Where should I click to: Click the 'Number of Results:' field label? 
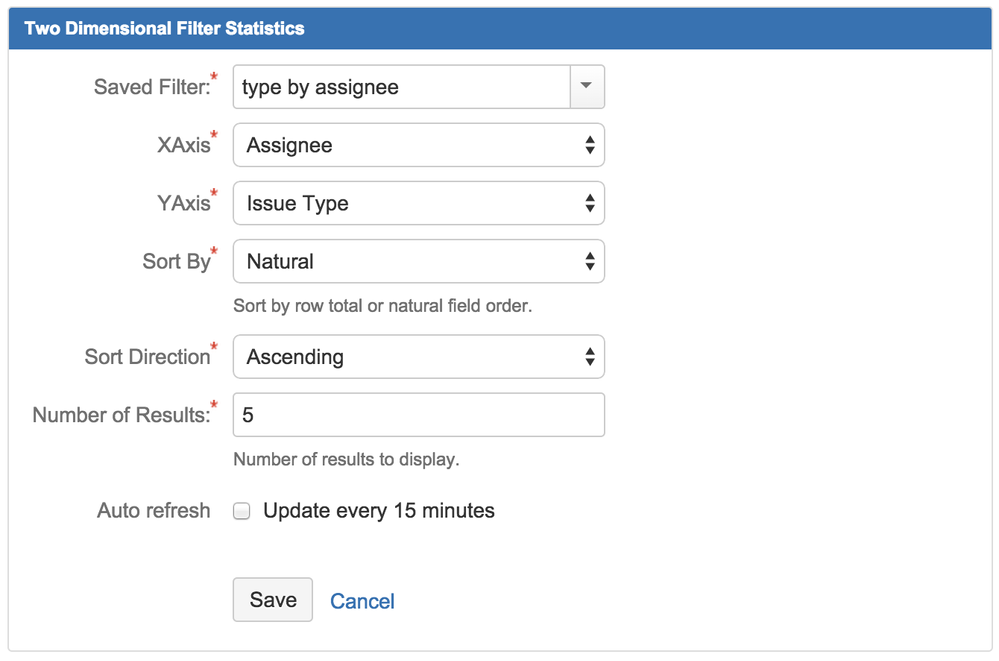121,415
